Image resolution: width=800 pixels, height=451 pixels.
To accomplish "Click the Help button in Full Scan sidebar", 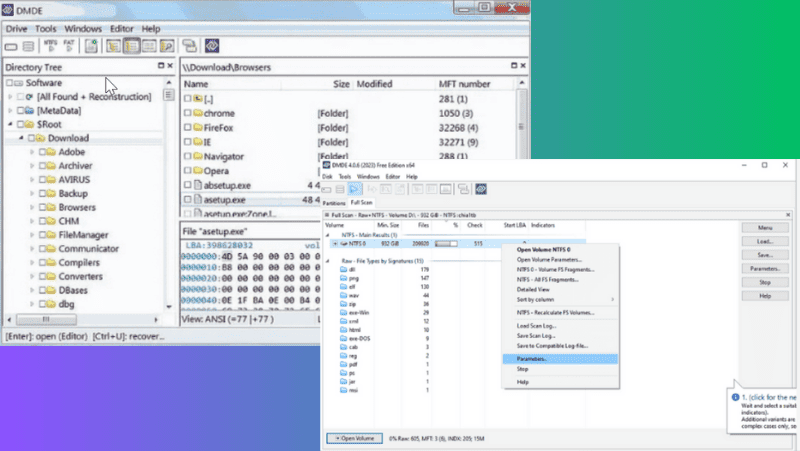I will pyautogui.click(x=765, y=296).
